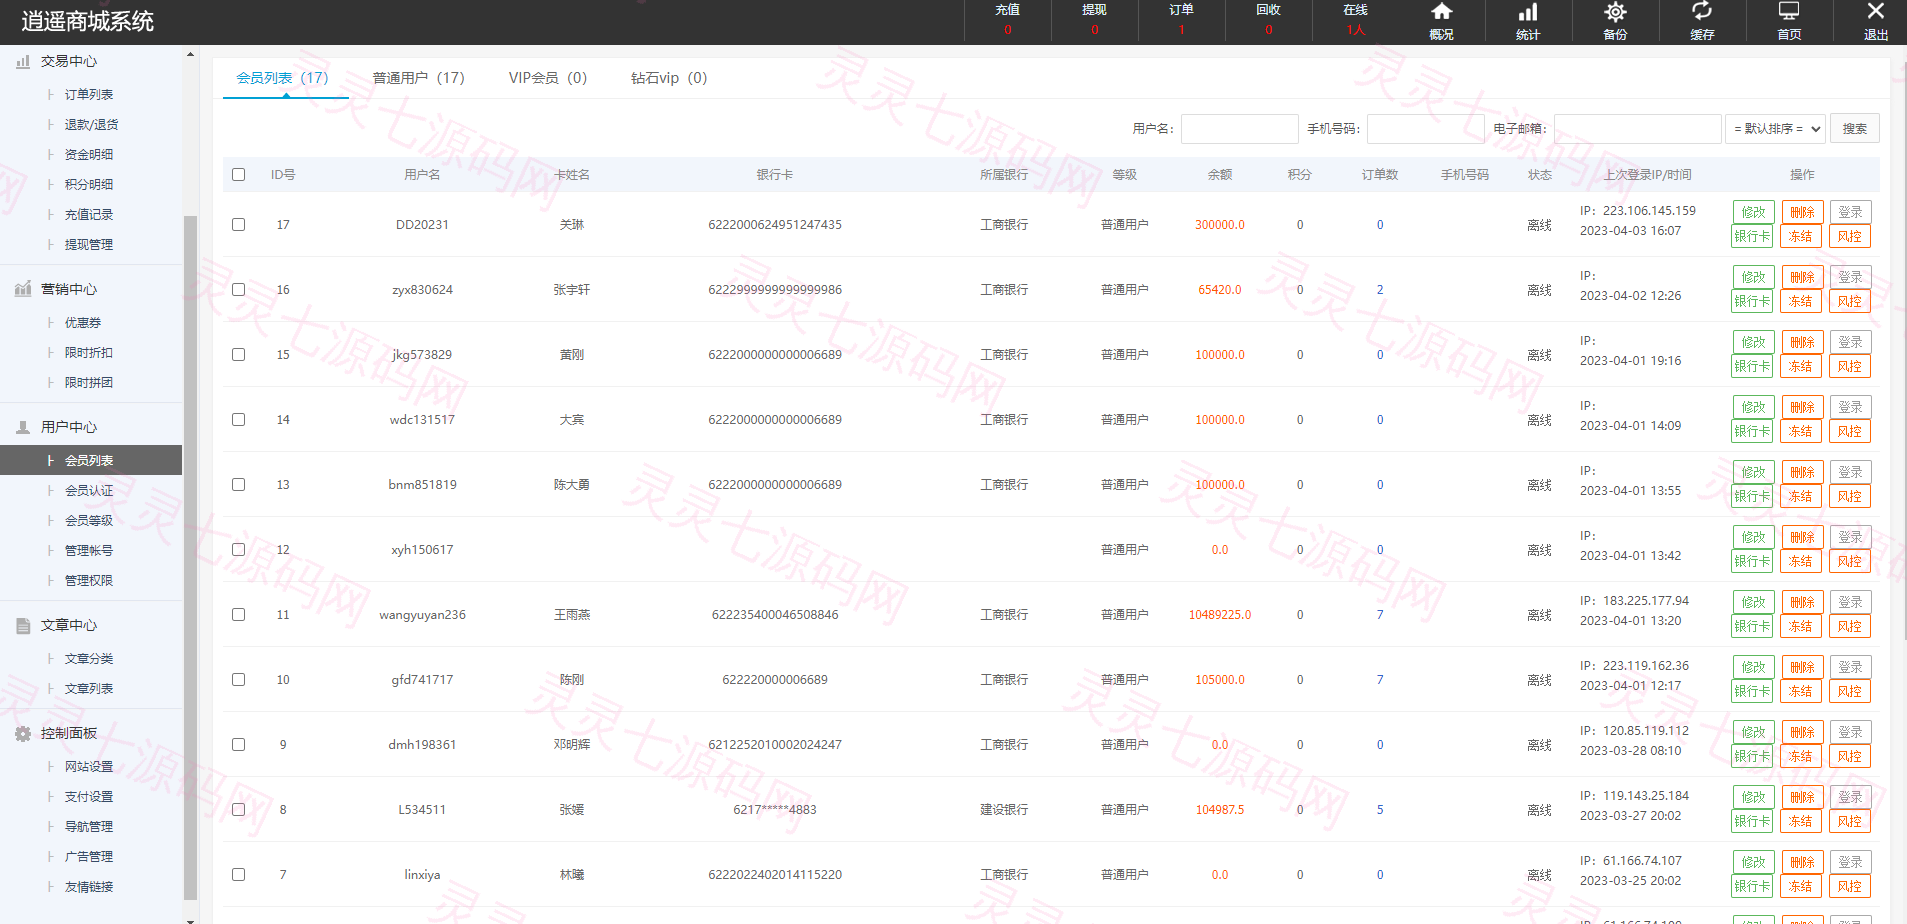
Task: Open the 钻石vip (0) tab
Action: [x=669, y=78]
